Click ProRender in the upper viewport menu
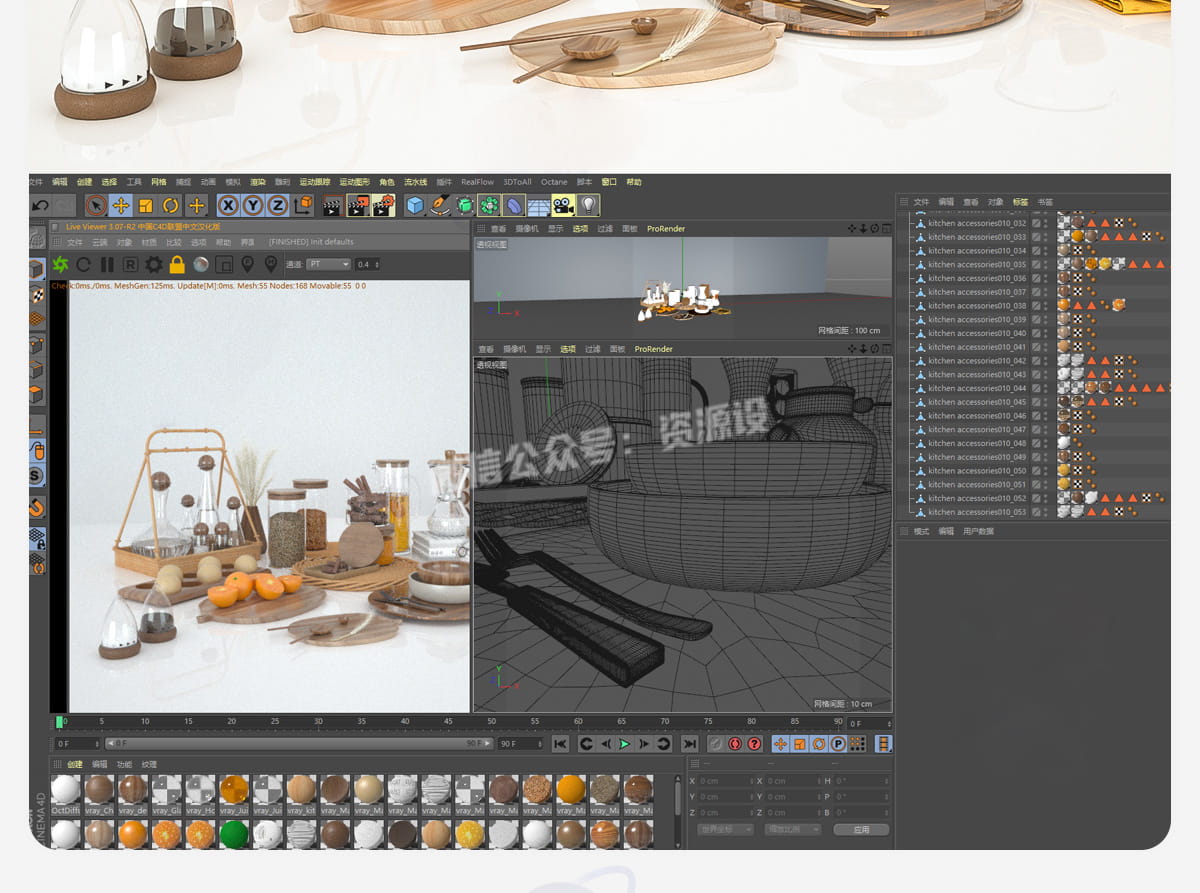 (x=666, y=229)
